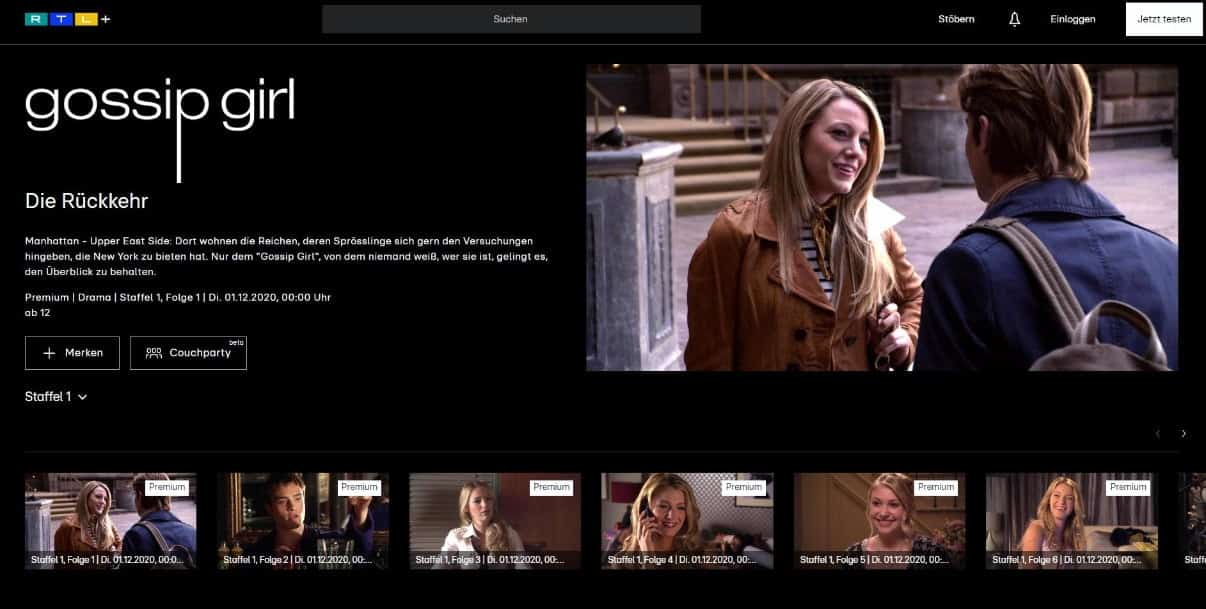Open episode thumbnail Staffel 1, Folge 6
The image size is (1206, 609).
point(1072,521)
